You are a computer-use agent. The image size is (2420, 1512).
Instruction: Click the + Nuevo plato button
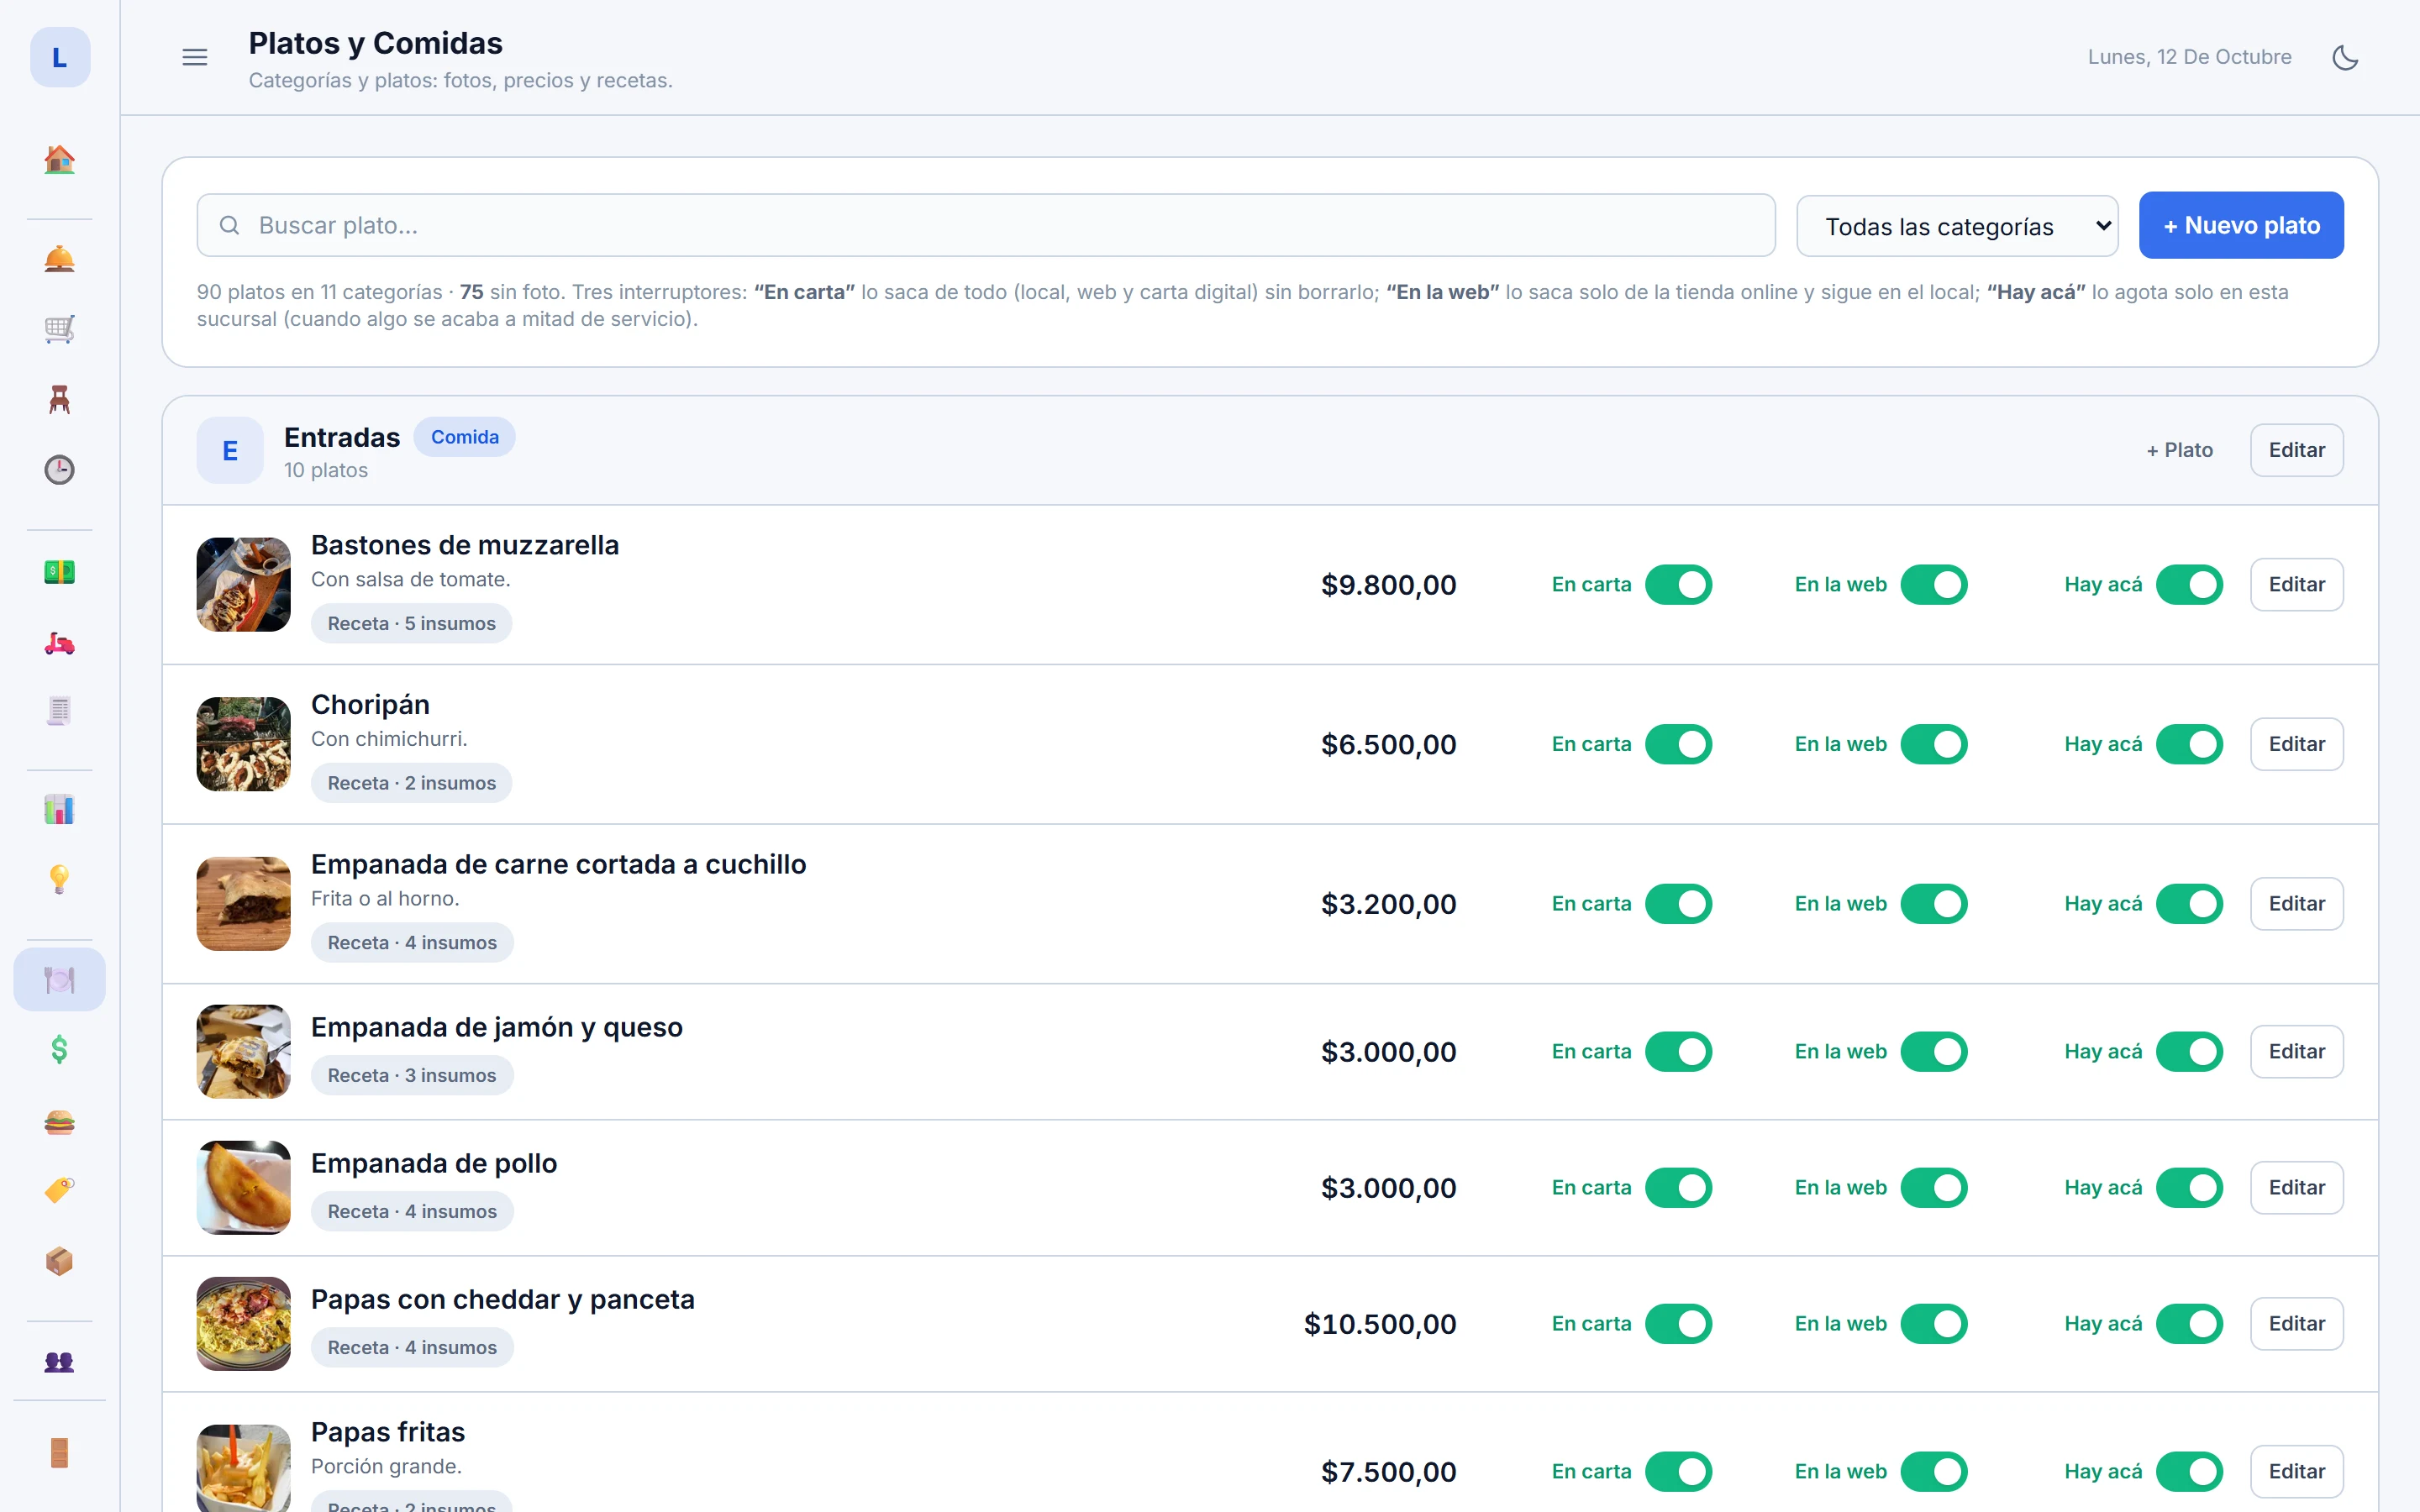tap(2241, 225)
